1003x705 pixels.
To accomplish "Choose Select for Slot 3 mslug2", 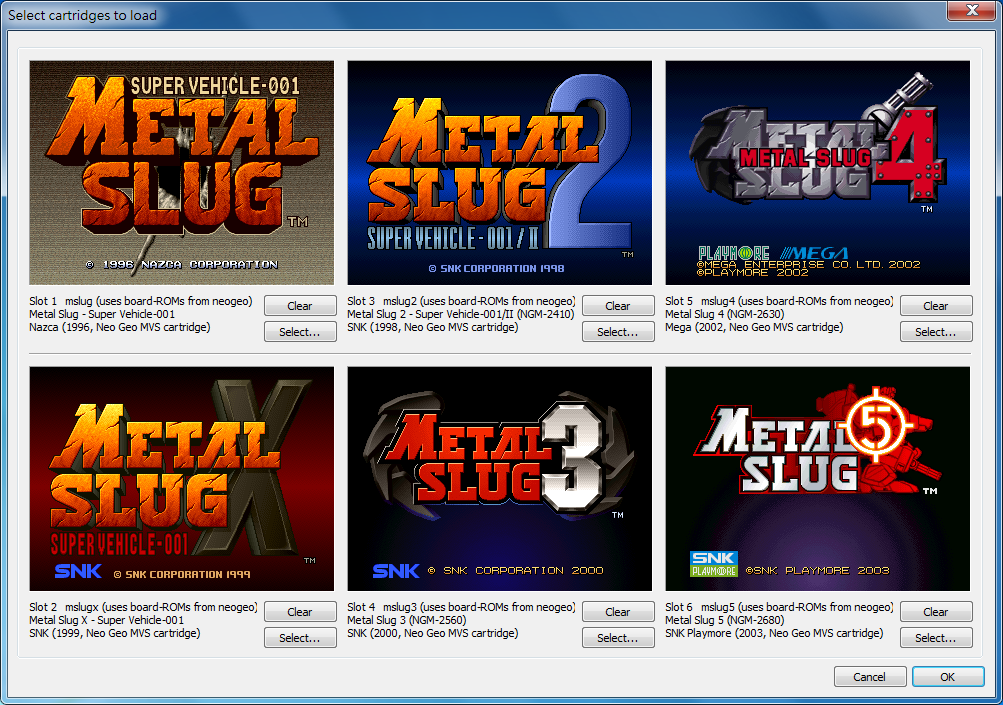I will [x=618, y=331].
